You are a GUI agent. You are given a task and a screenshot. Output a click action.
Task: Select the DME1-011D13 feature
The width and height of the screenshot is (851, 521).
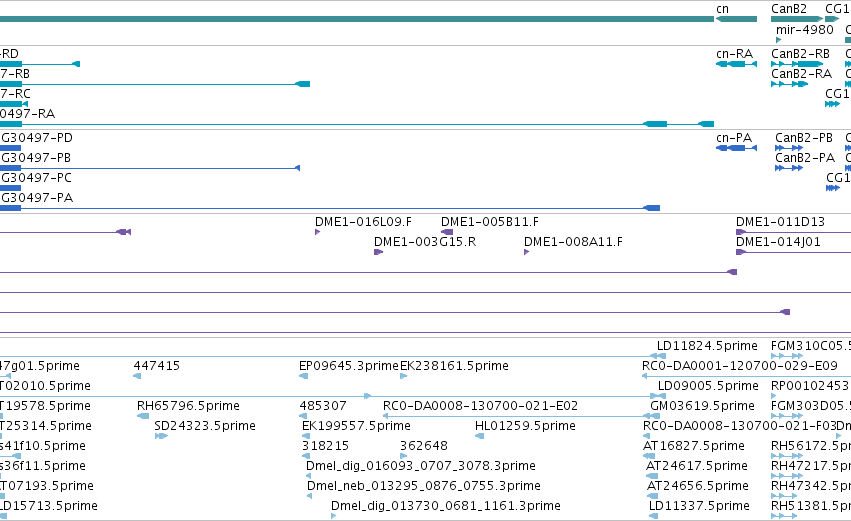793,232
